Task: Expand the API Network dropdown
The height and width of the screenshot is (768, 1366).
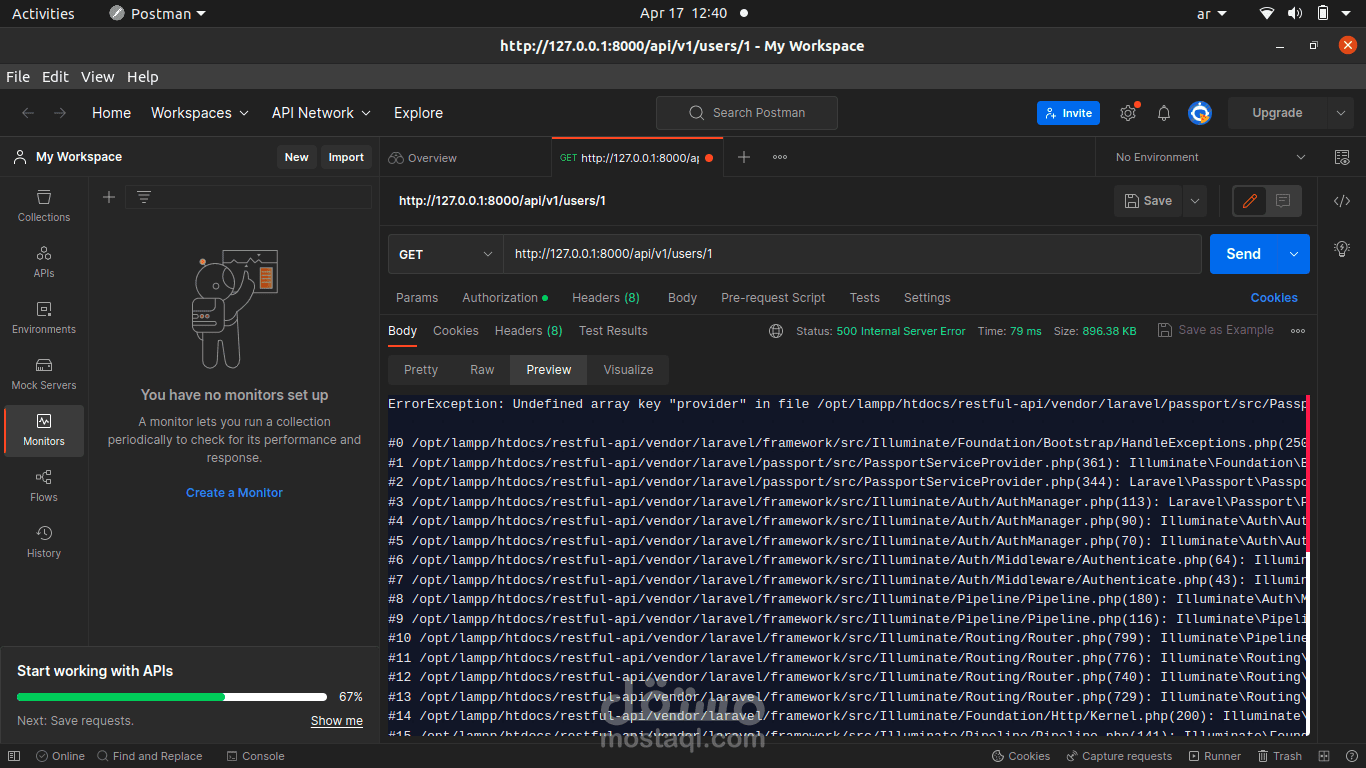Action: point(321,113)
